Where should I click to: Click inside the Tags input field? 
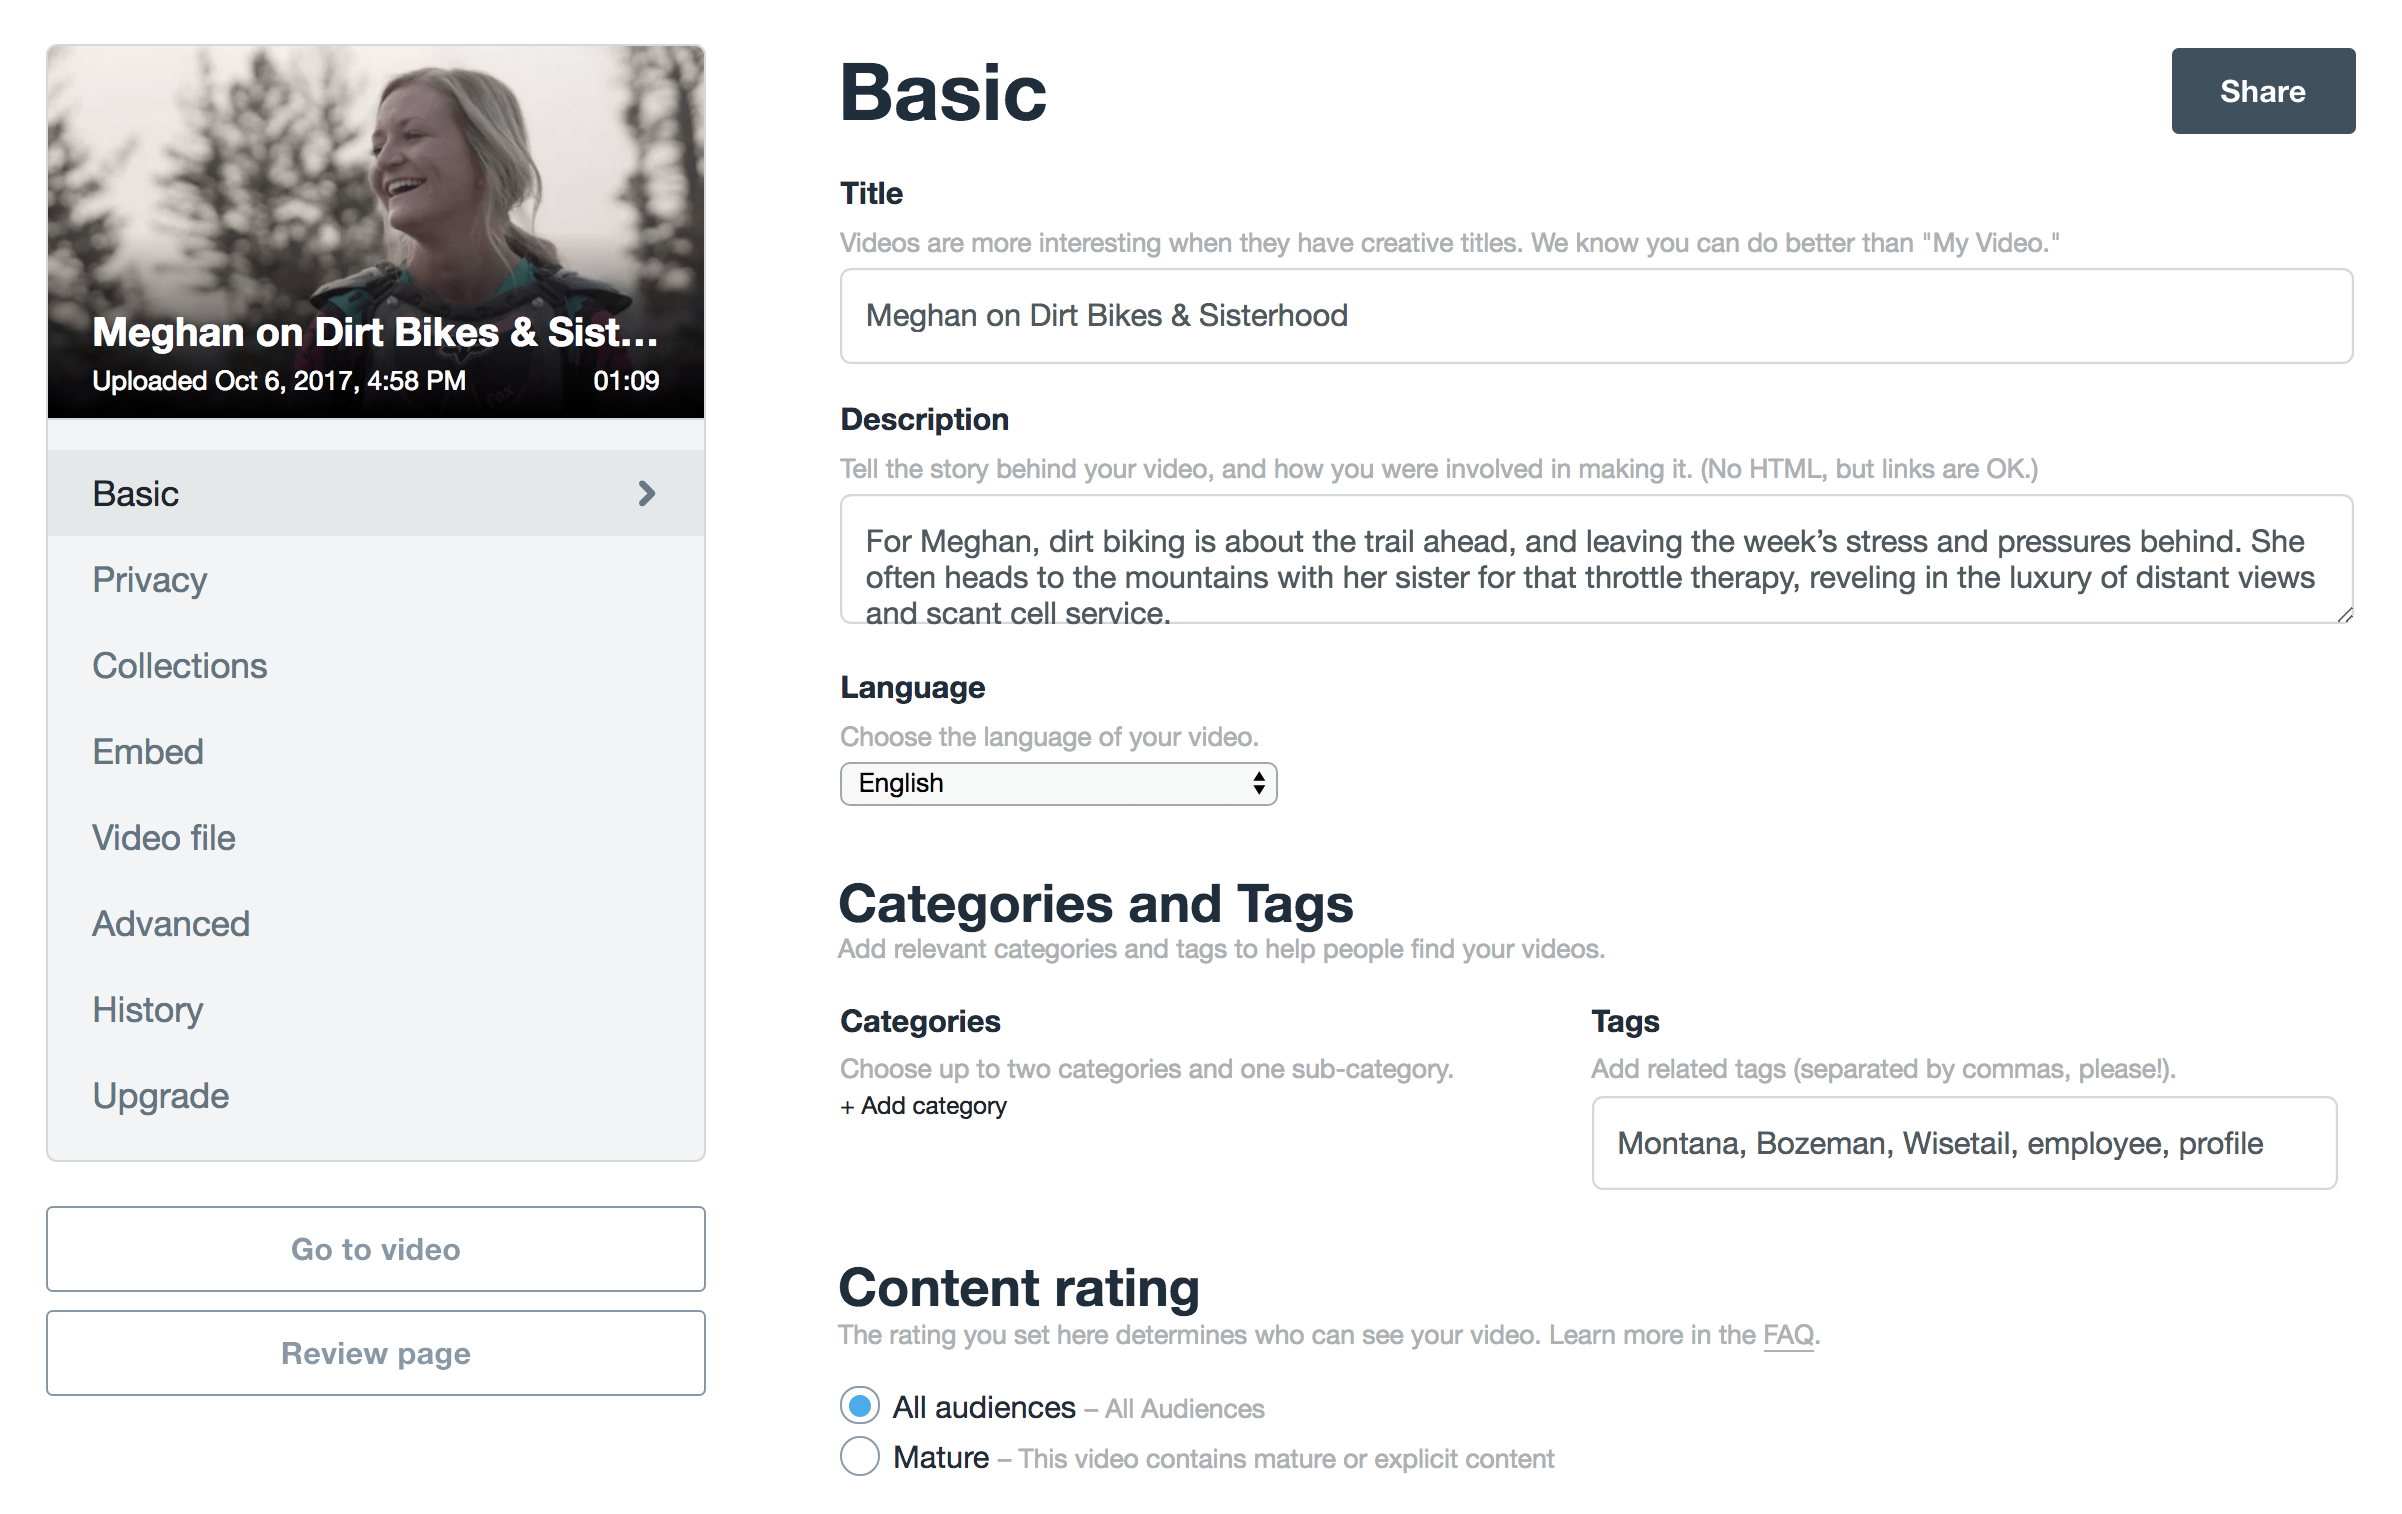[x=1963, y=1143]
